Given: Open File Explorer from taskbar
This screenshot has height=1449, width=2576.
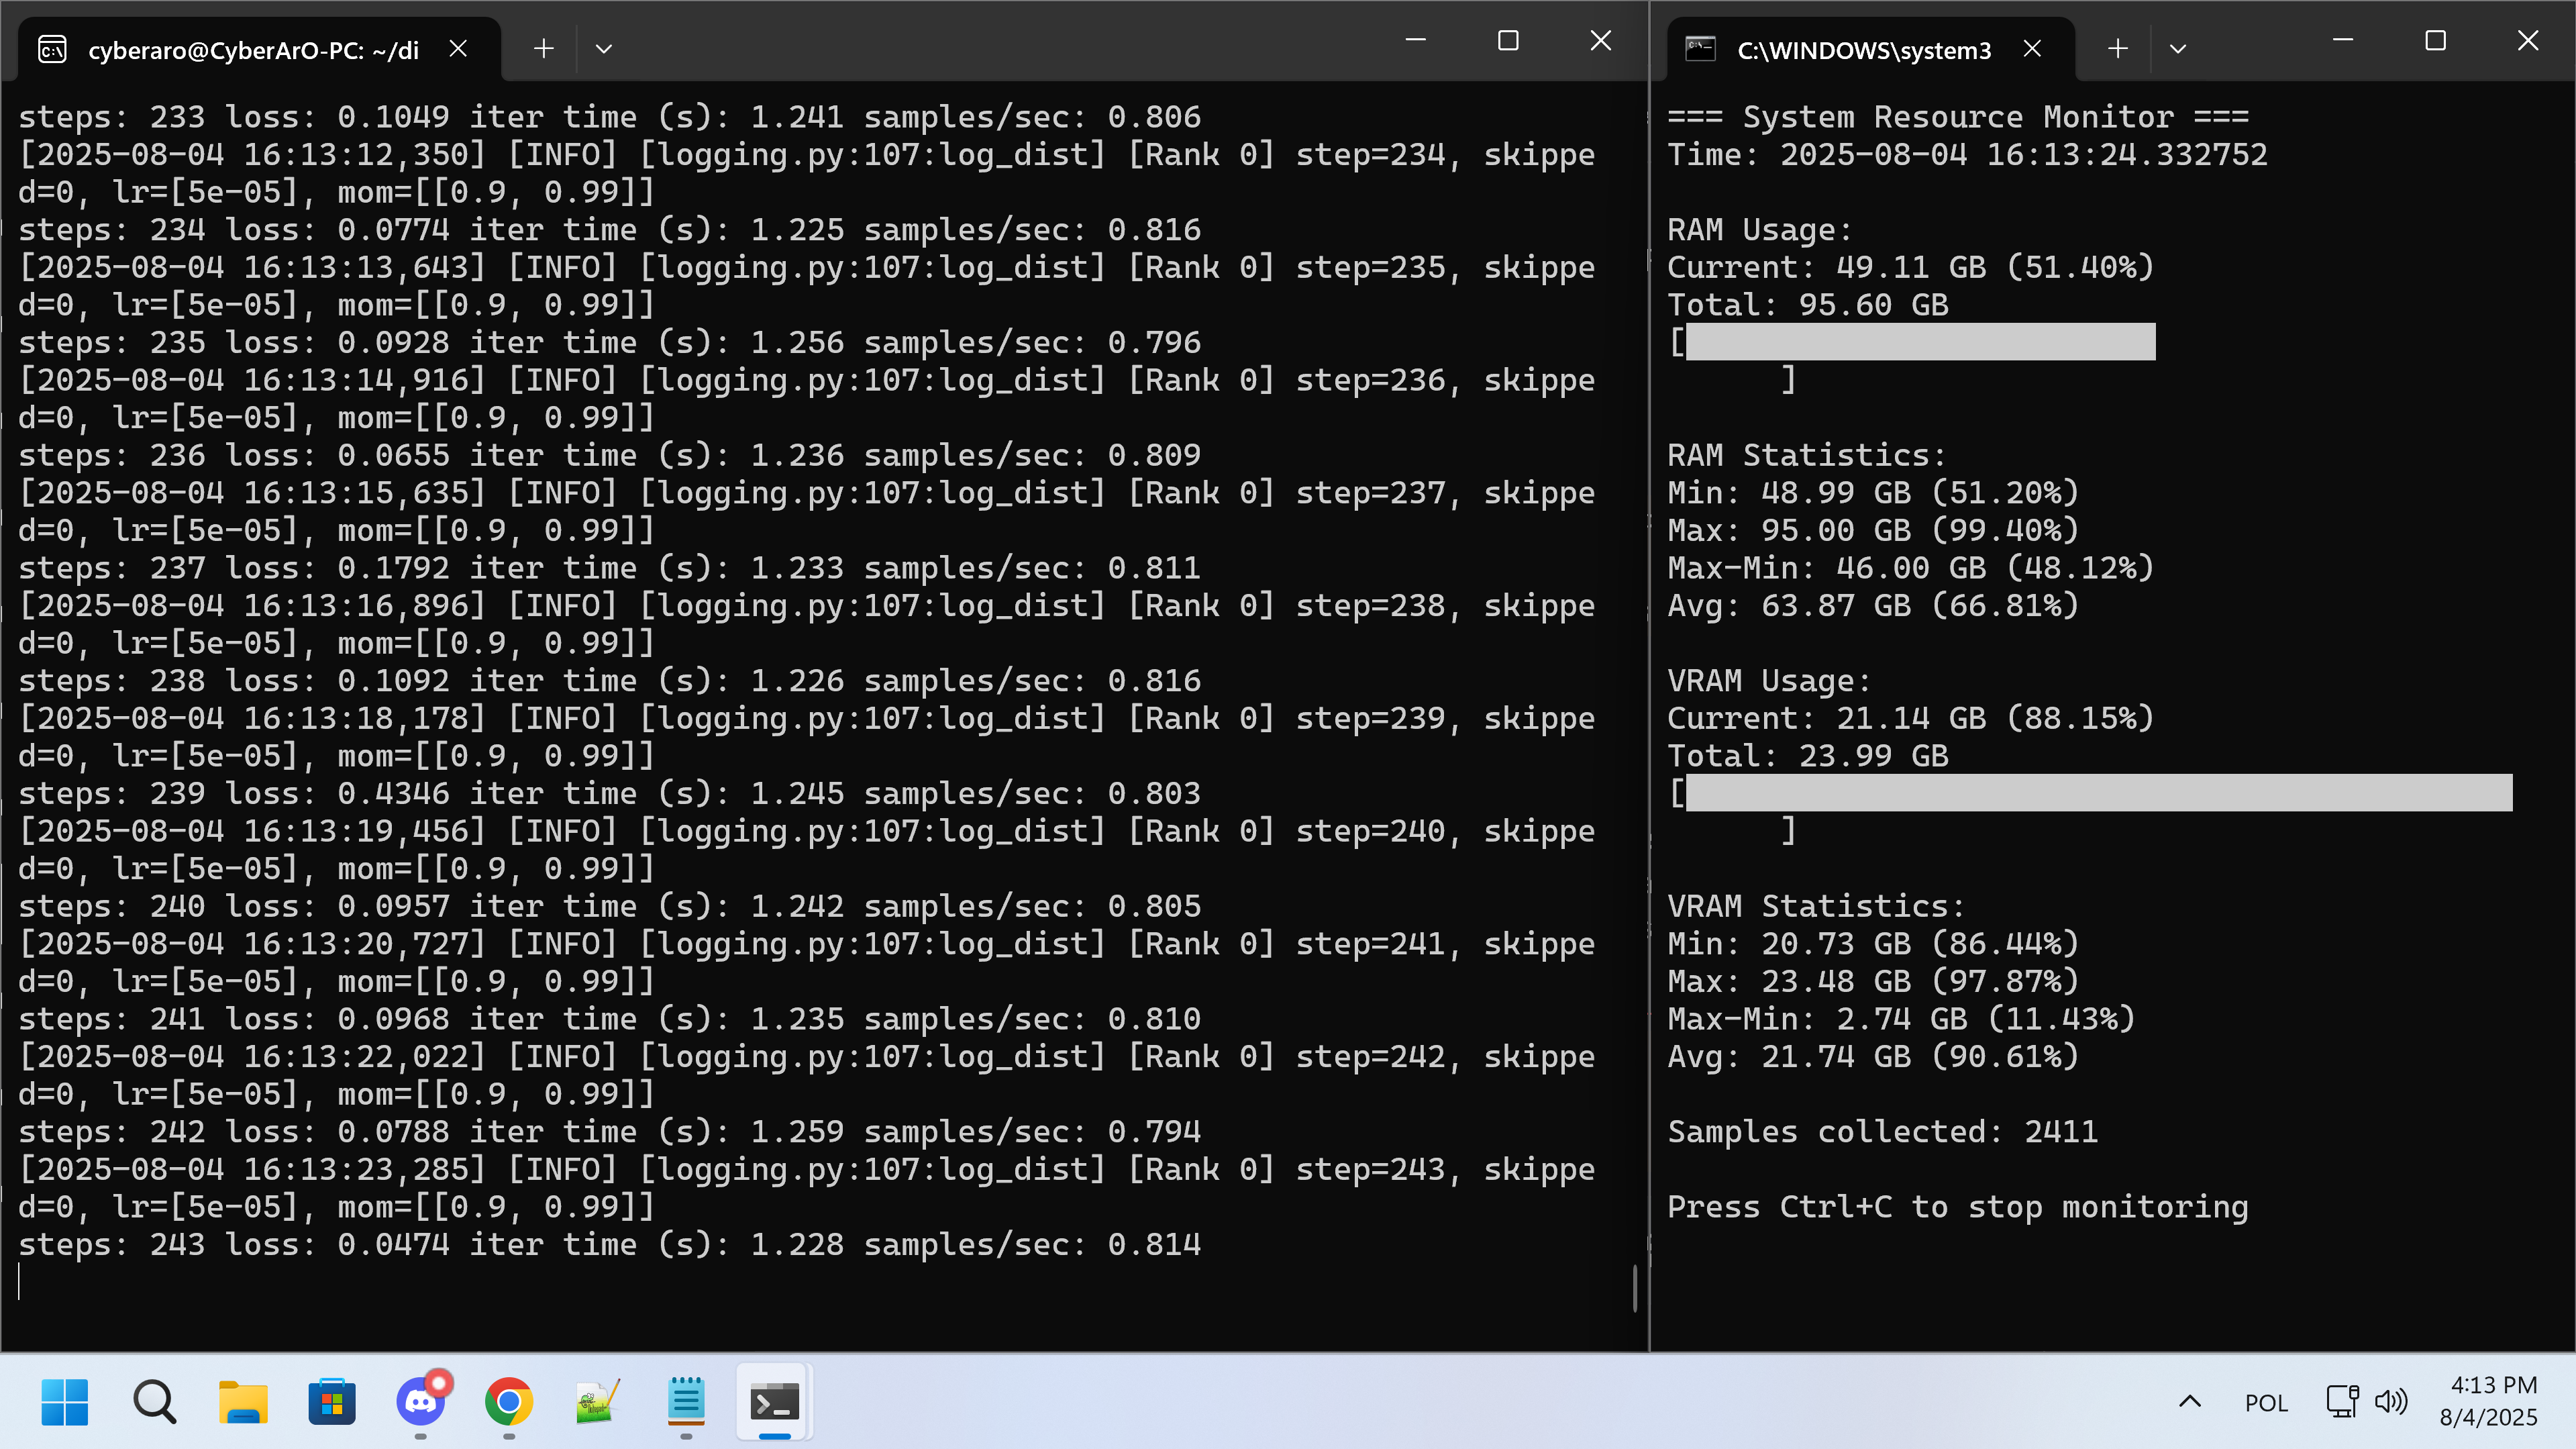Looking at the screenshot, I should [x=243, y=1402].
